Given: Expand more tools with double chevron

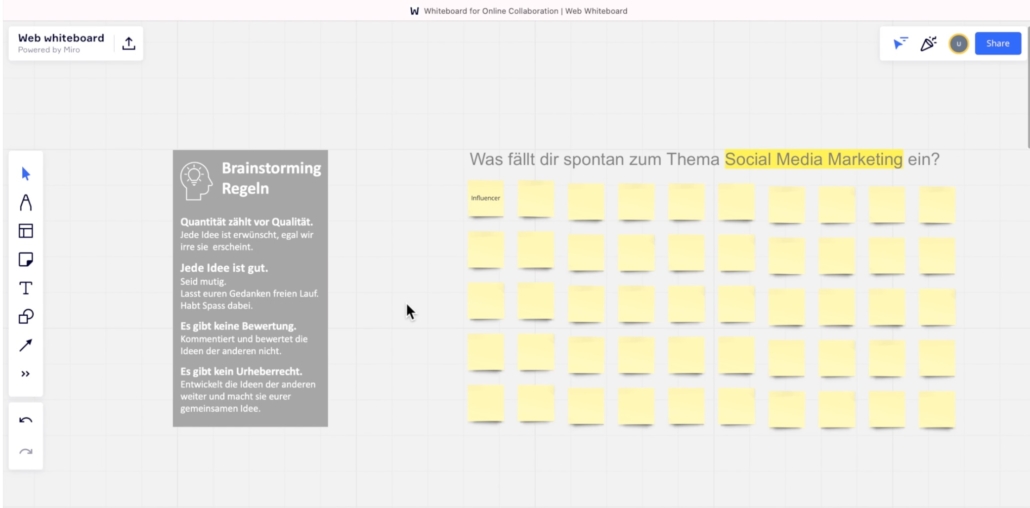Looking at the screenshot, I should 26,374.
